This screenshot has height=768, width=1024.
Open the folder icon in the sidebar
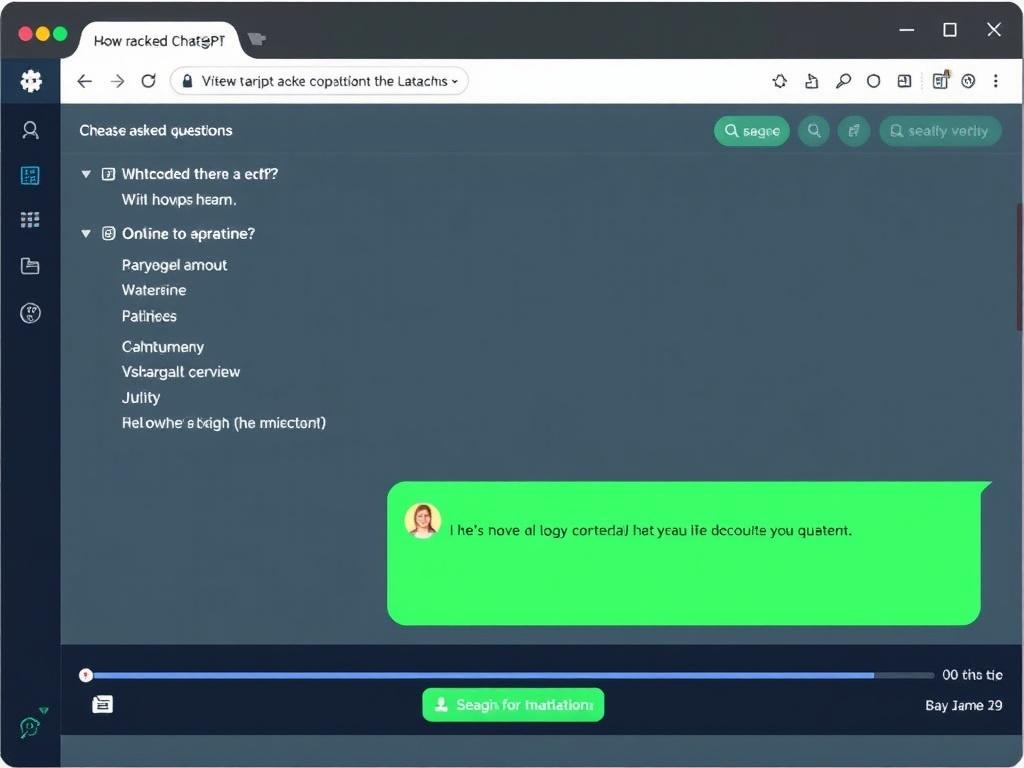pyautogui.click(x=30, y=266)
